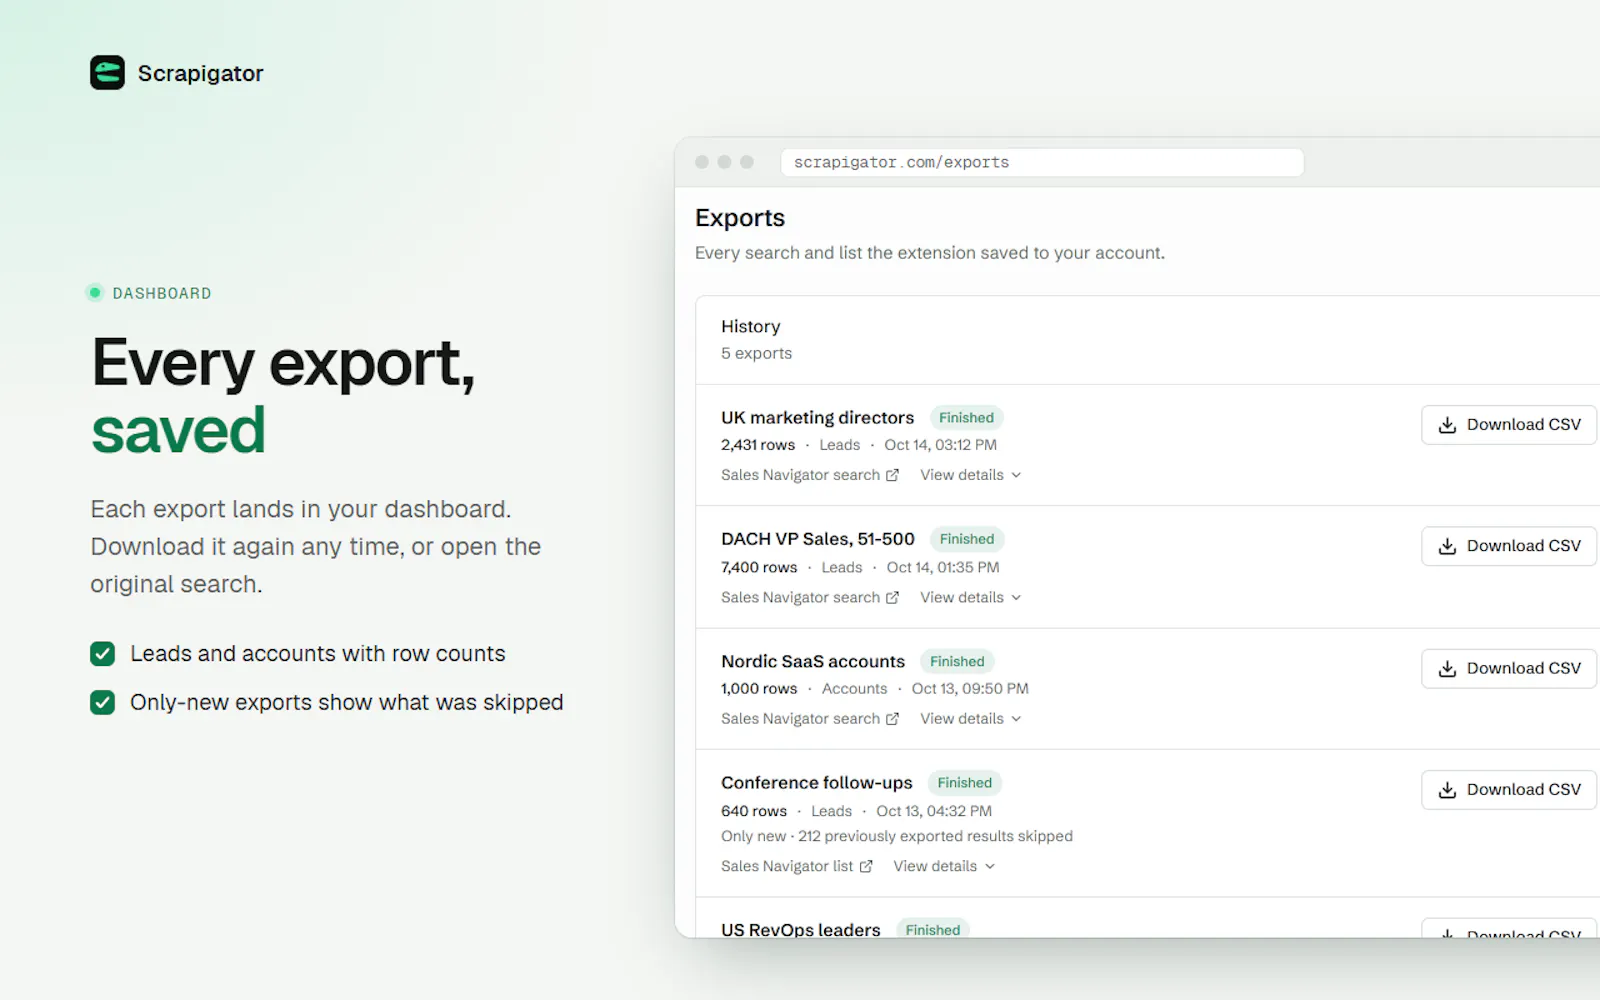Image resolution: width=1600 pixels, height=1000 pixels.
Task: Click the Finished badge on UK marketing directors
Action: [966, 418]
